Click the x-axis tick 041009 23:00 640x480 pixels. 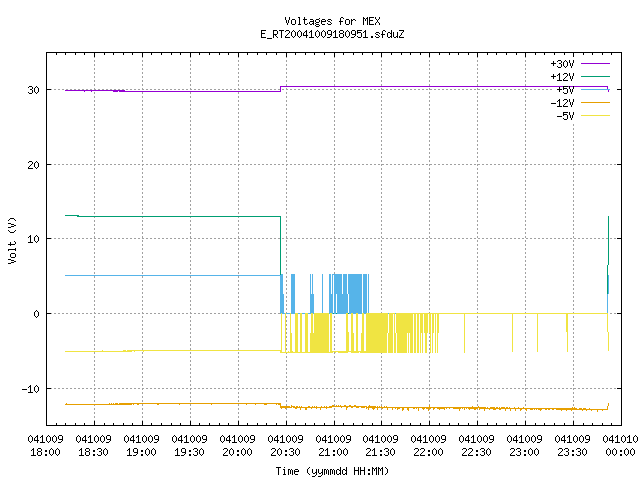(x=524, y=446)
